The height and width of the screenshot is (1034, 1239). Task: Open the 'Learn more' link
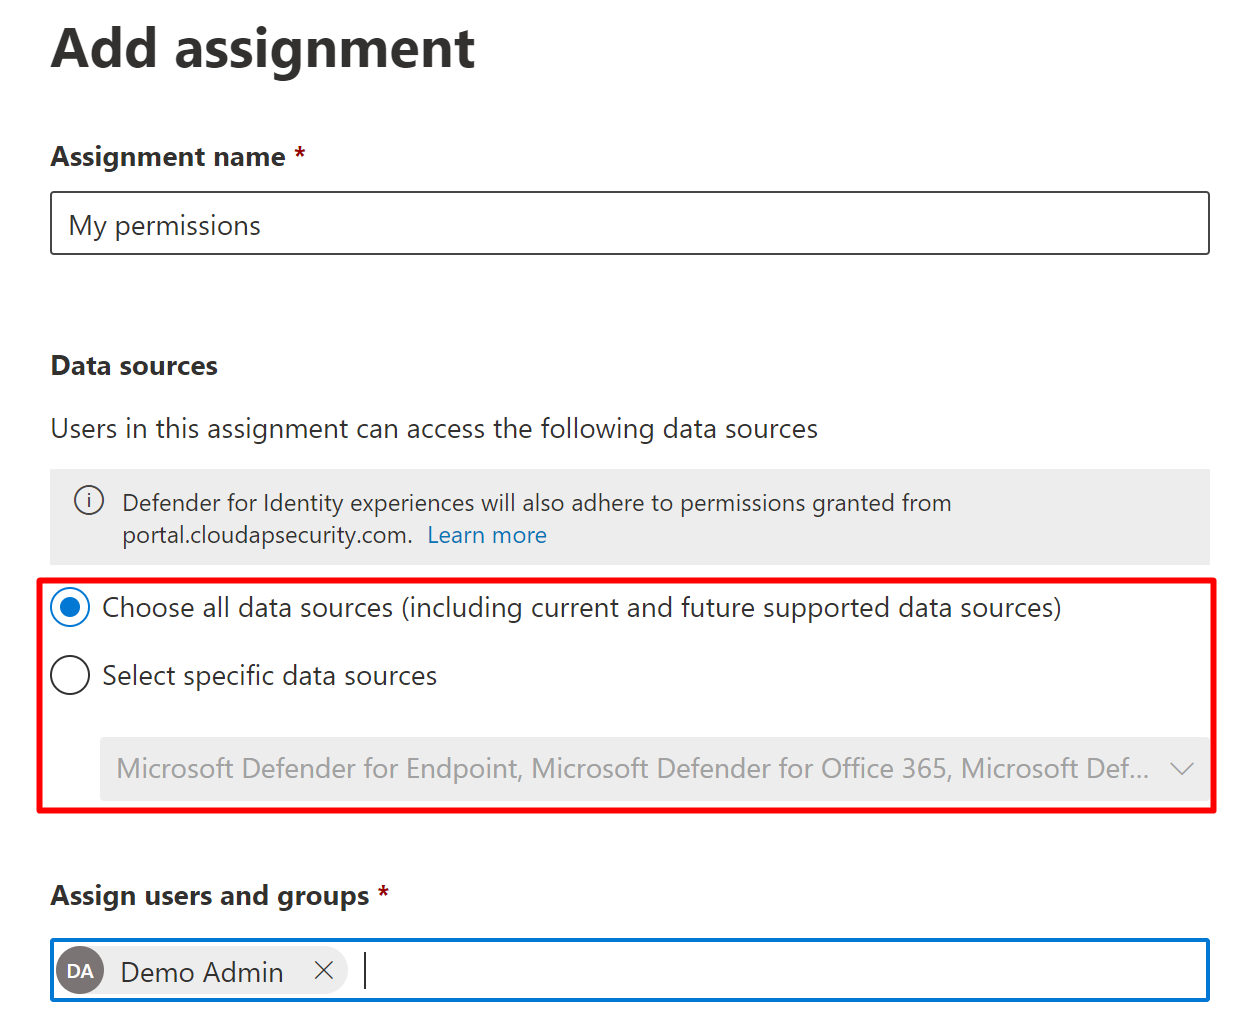click(x=487, y=535)
